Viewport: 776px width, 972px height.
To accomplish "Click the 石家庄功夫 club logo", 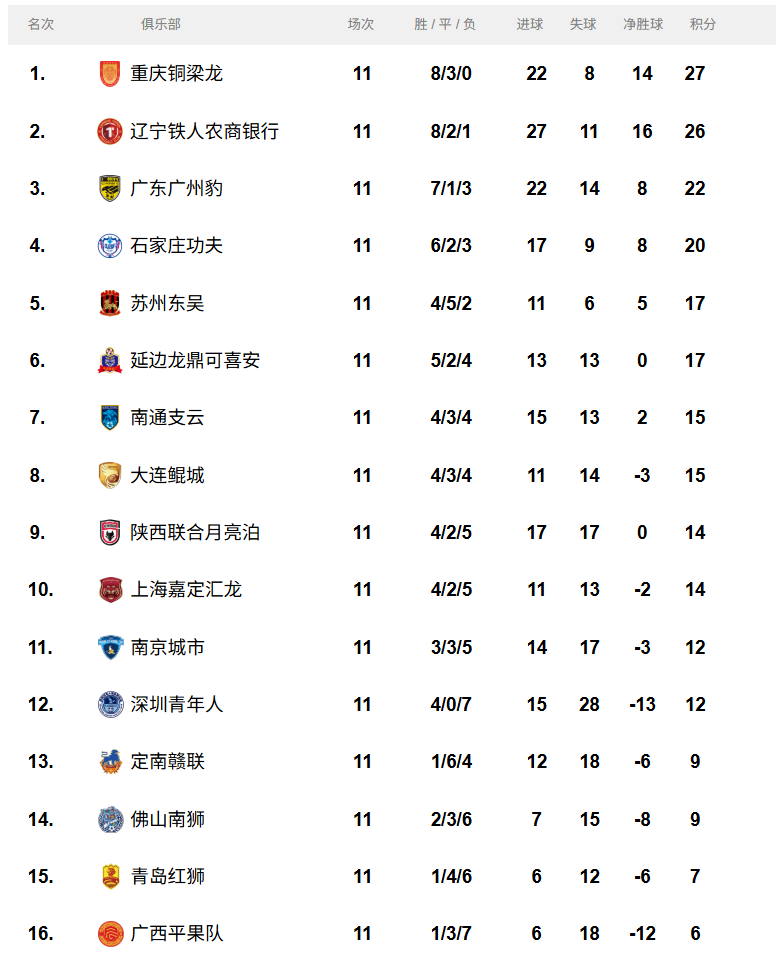I will 110,246.
